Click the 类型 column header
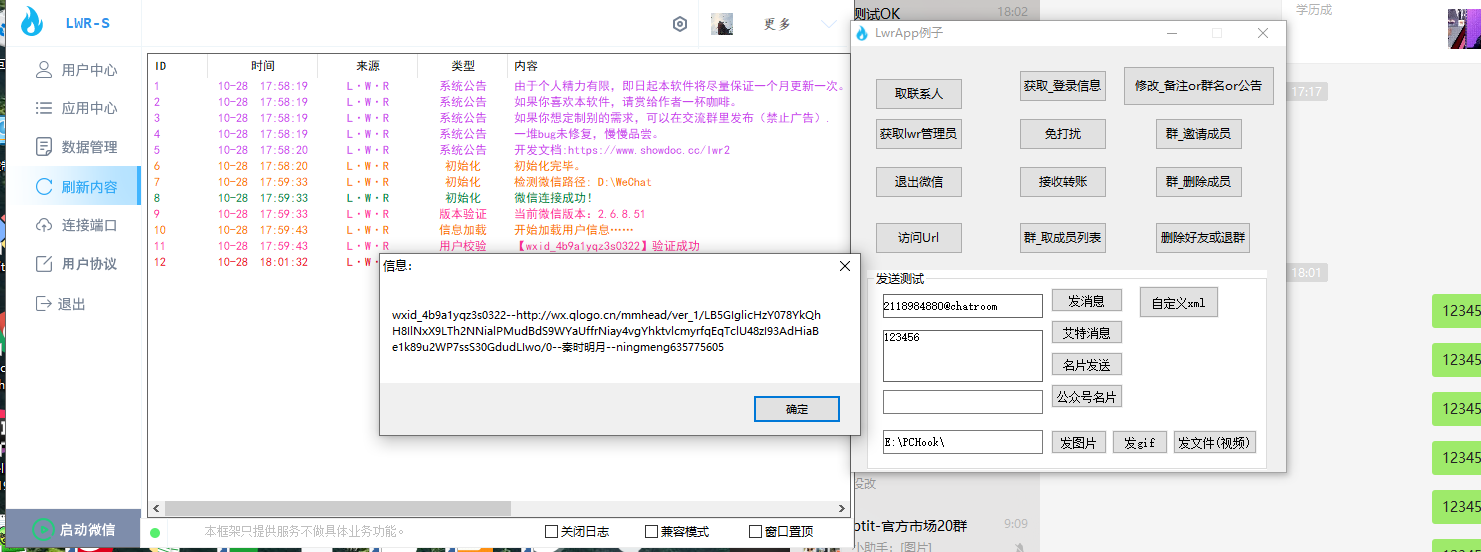 point(463,66)
